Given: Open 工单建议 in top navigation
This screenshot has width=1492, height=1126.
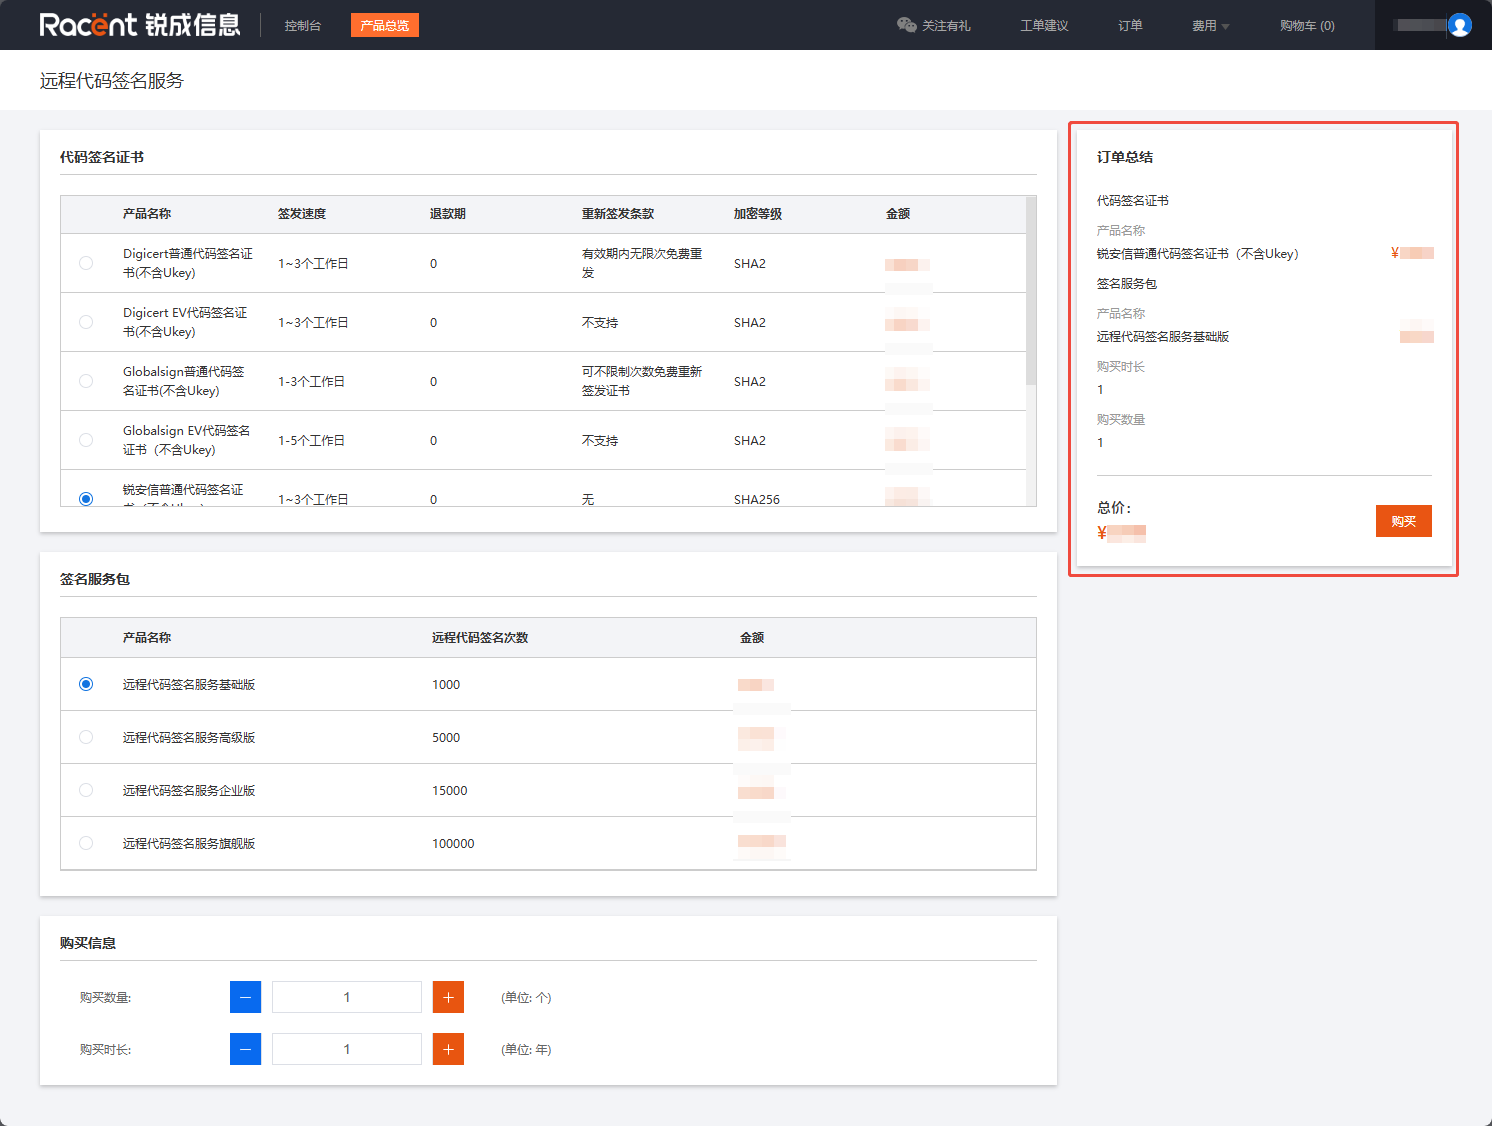Looking at the screenshot, I should (x=1044, y=26).
